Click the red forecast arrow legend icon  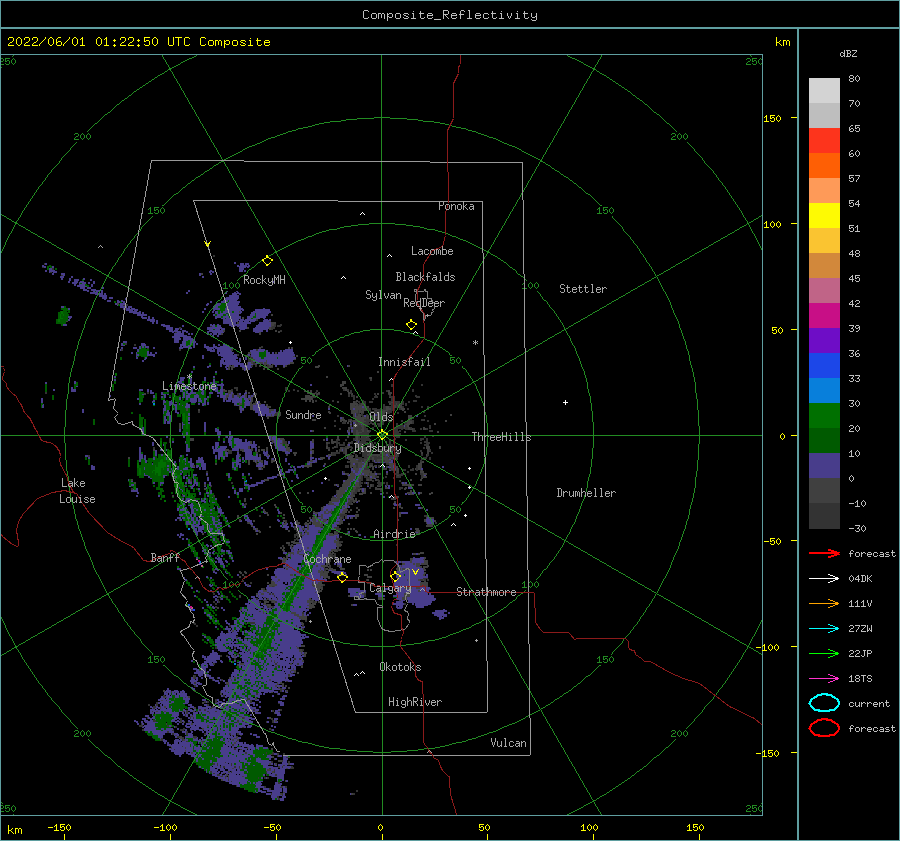pos(824,553)
